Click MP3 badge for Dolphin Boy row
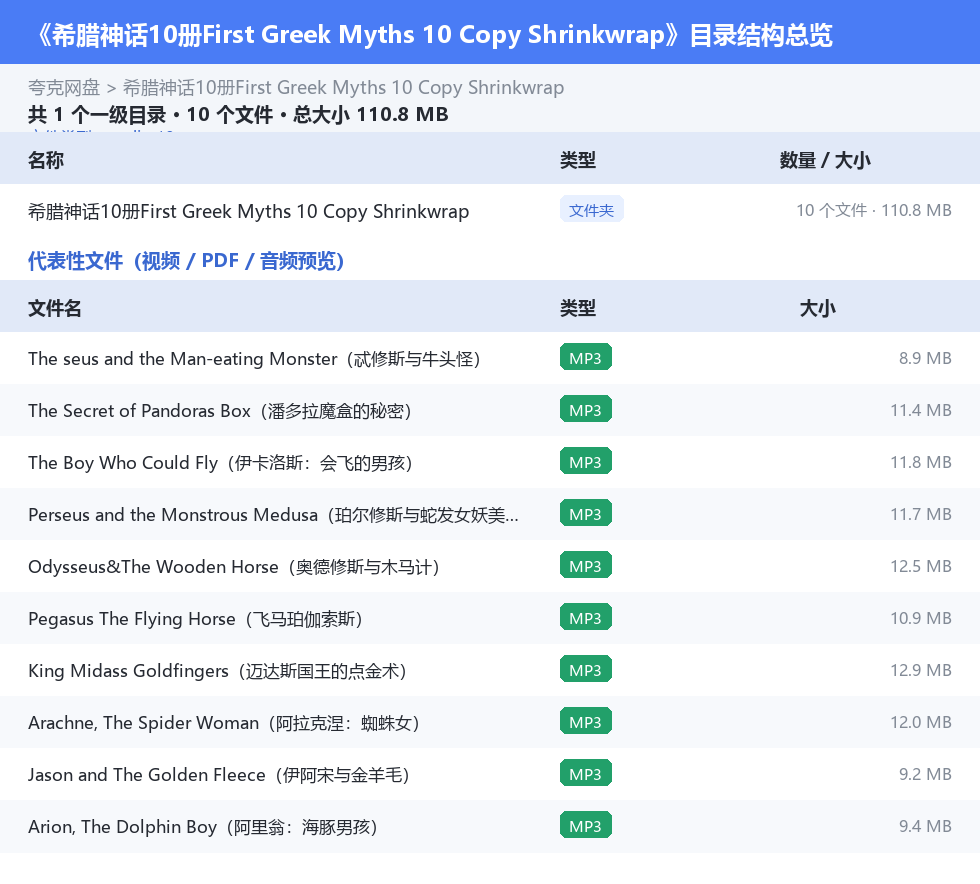 586,825
